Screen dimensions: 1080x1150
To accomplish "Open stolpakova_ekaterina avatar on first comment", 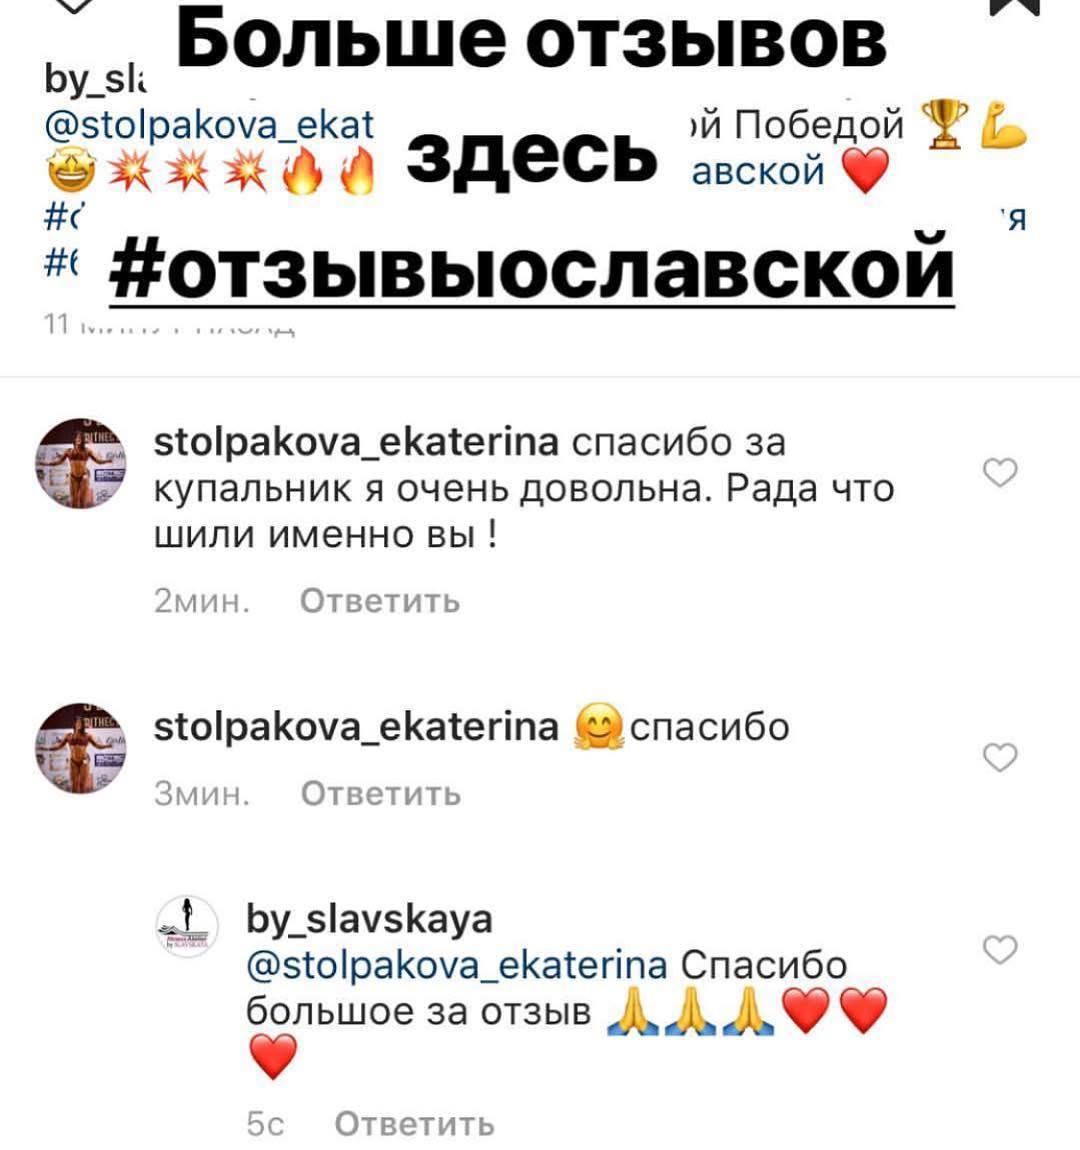I will tap(81, 464).
